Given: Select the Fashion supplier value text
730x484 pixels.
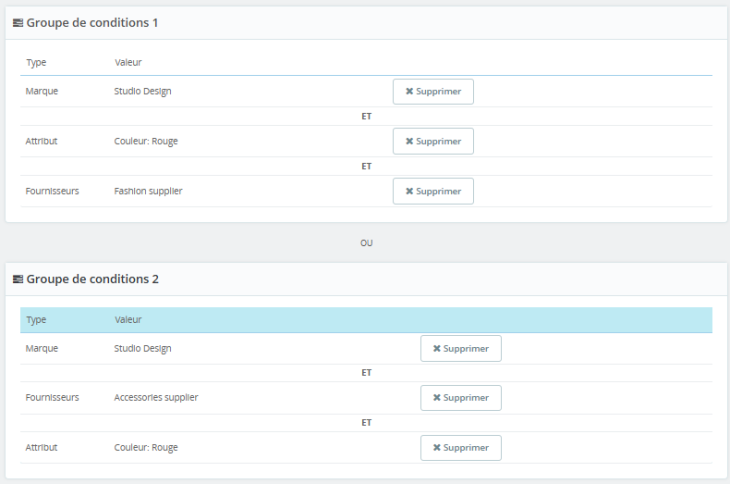Looking at the screenshot, I should [x=148, y=191].
